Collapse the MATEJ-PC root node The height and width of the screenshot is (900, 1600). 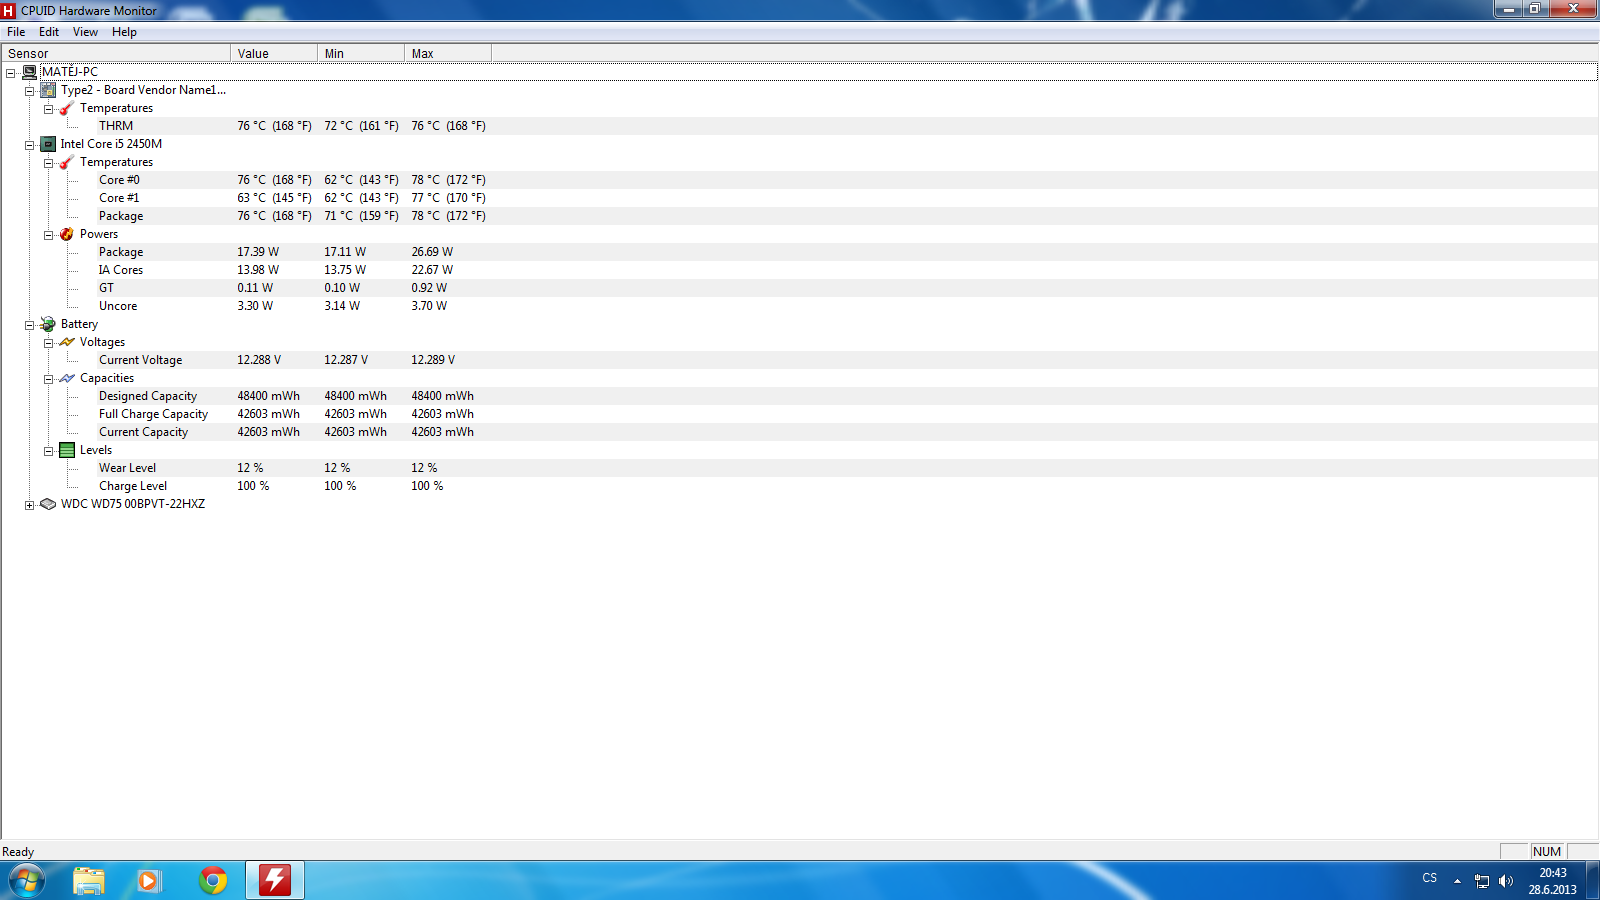[11, 73]
